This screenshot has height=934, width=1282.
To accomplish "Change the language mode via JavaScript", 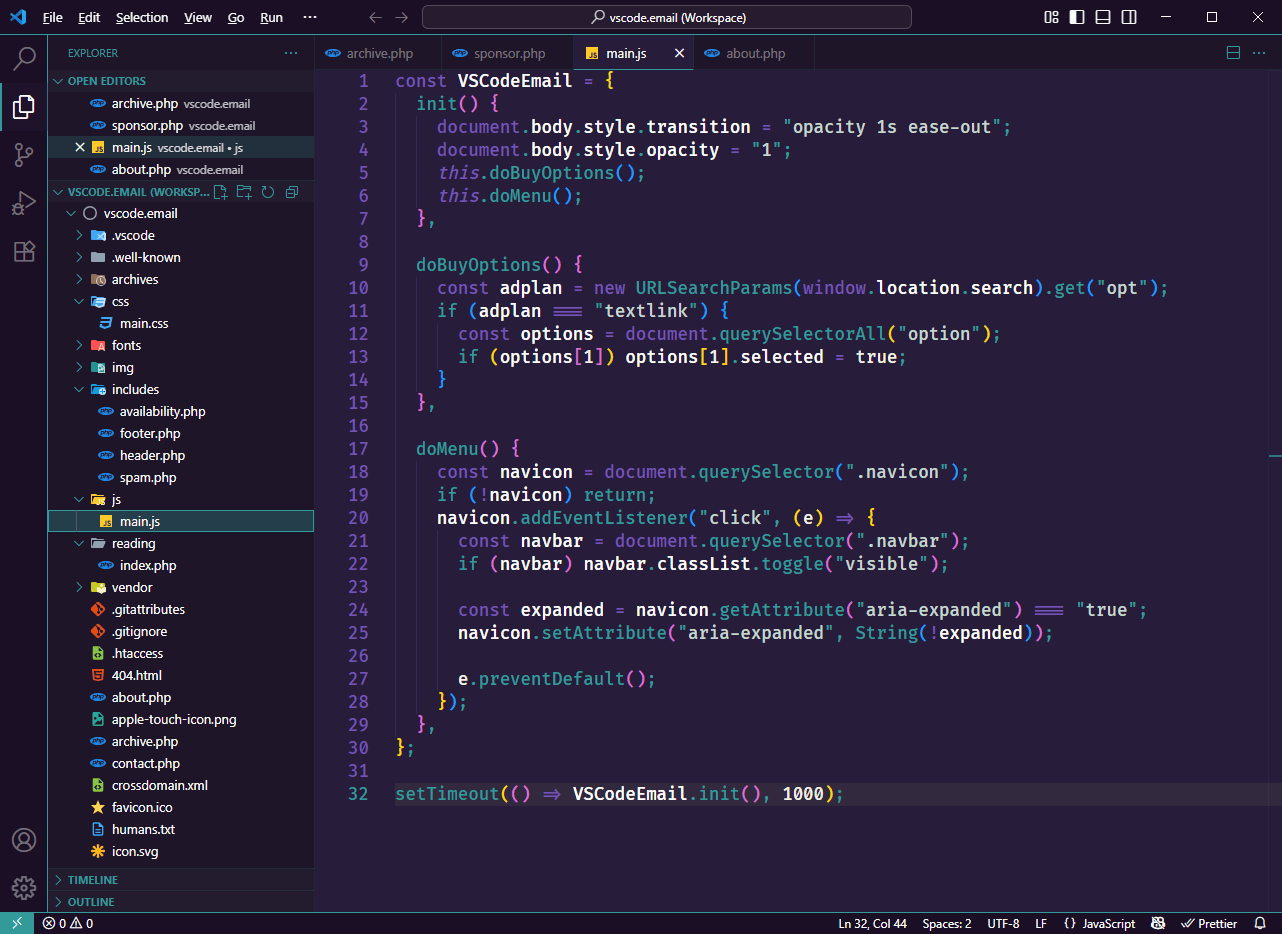I will pos(1100,923).
